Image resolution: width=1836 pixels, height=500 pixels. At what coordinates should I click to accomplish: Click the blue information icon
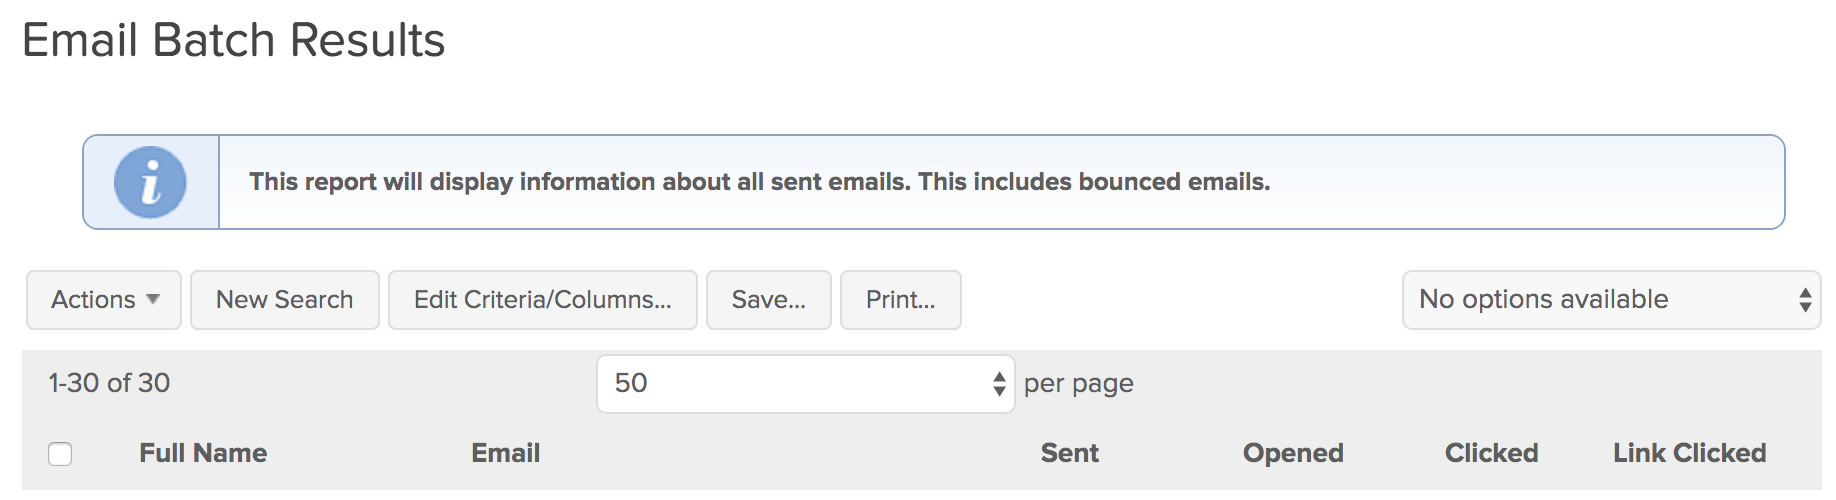(x=150, y=182)
